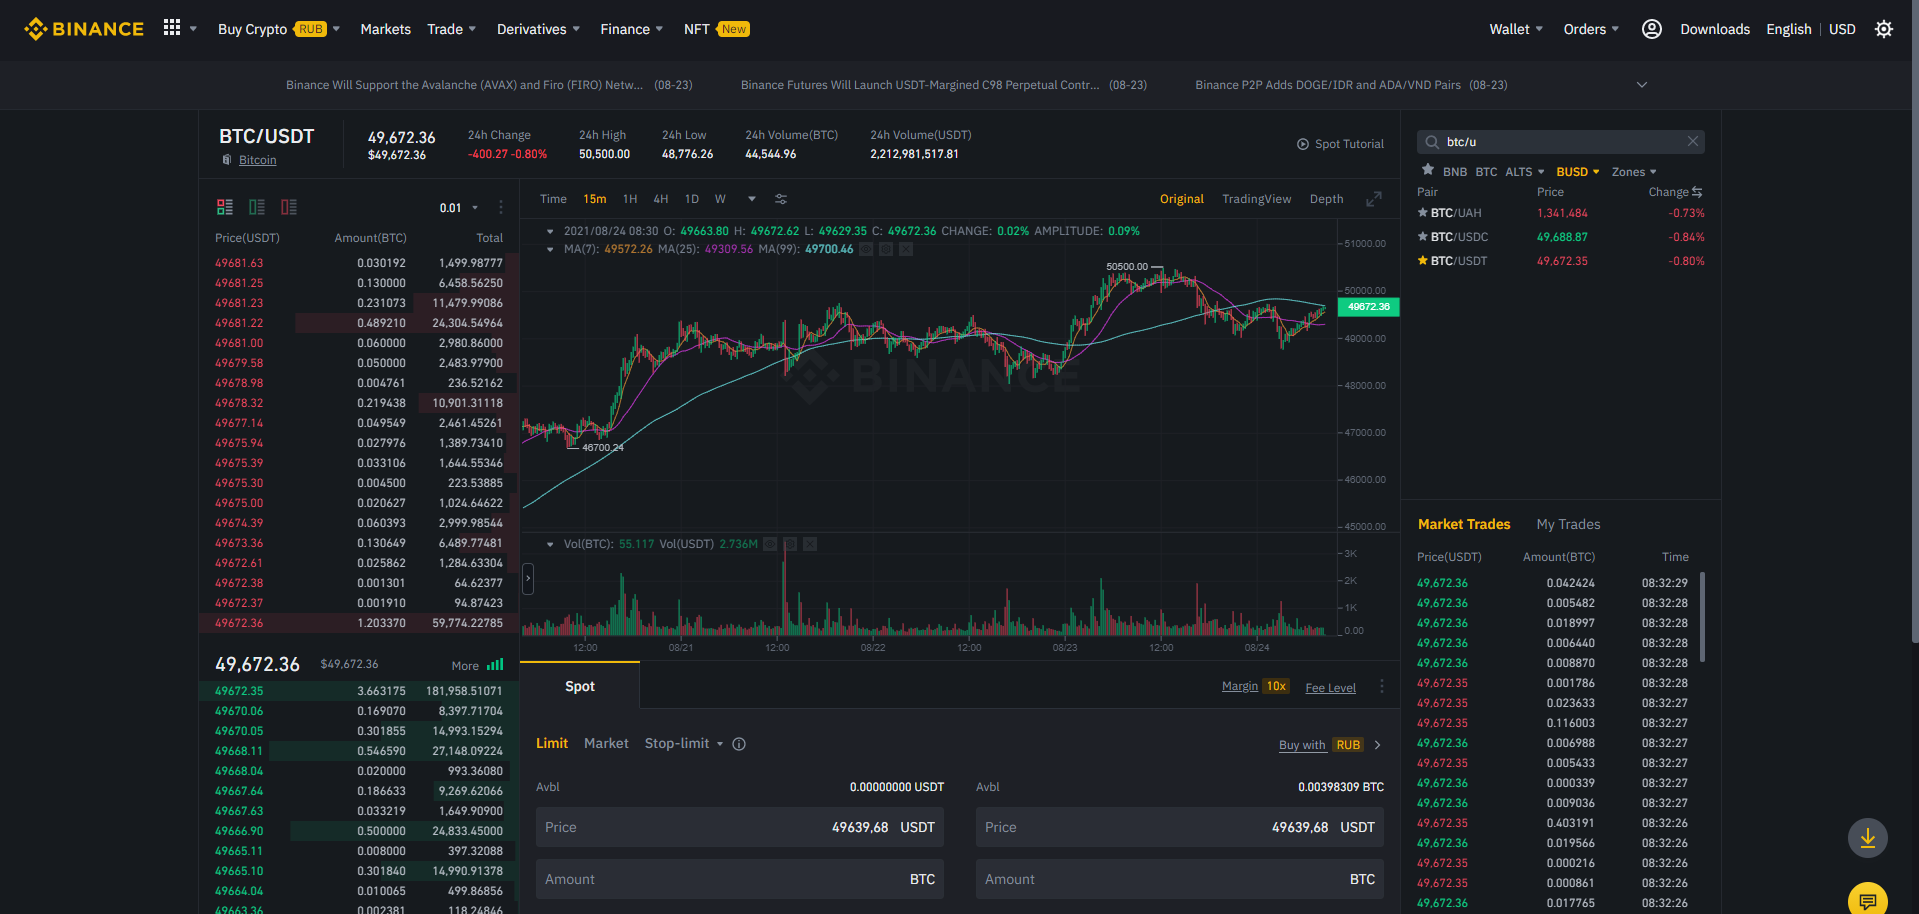Open the Wallet menu
This screenshot has width=1919, height=914.
tap(1516, 29)
